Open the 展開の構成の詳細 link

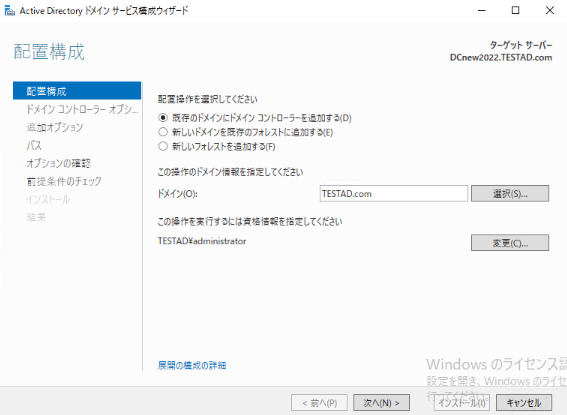pos(192,365)
